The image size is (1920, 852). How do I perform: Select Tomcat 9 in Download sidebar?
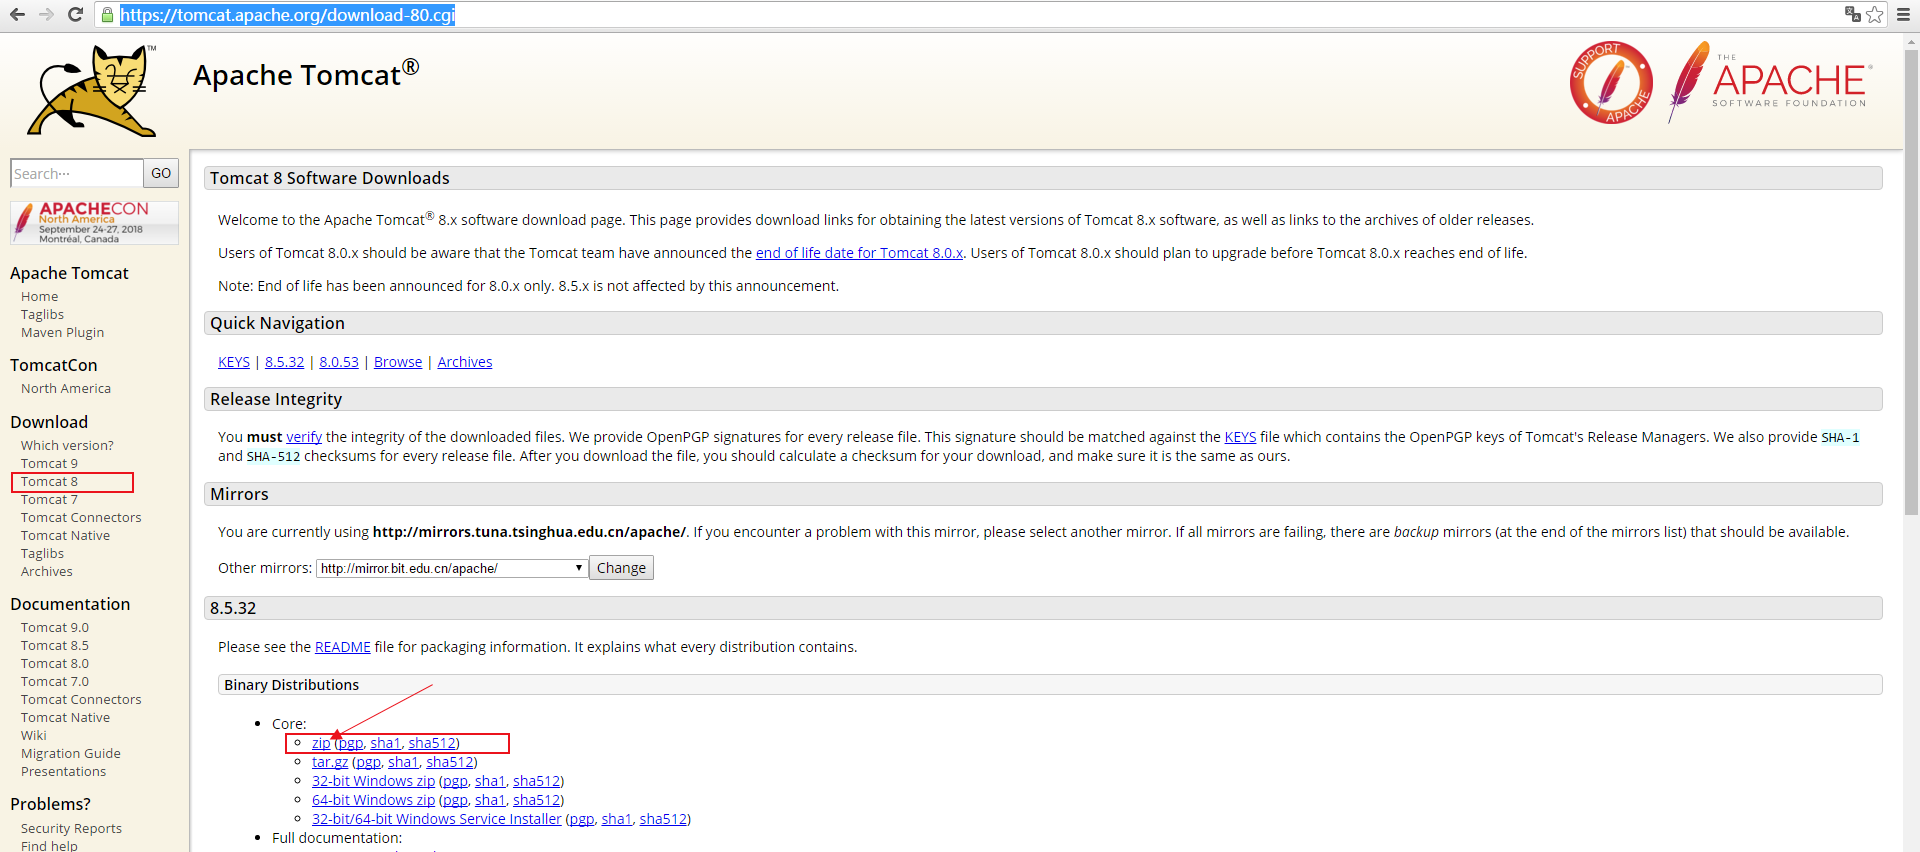tap(49, 463)
